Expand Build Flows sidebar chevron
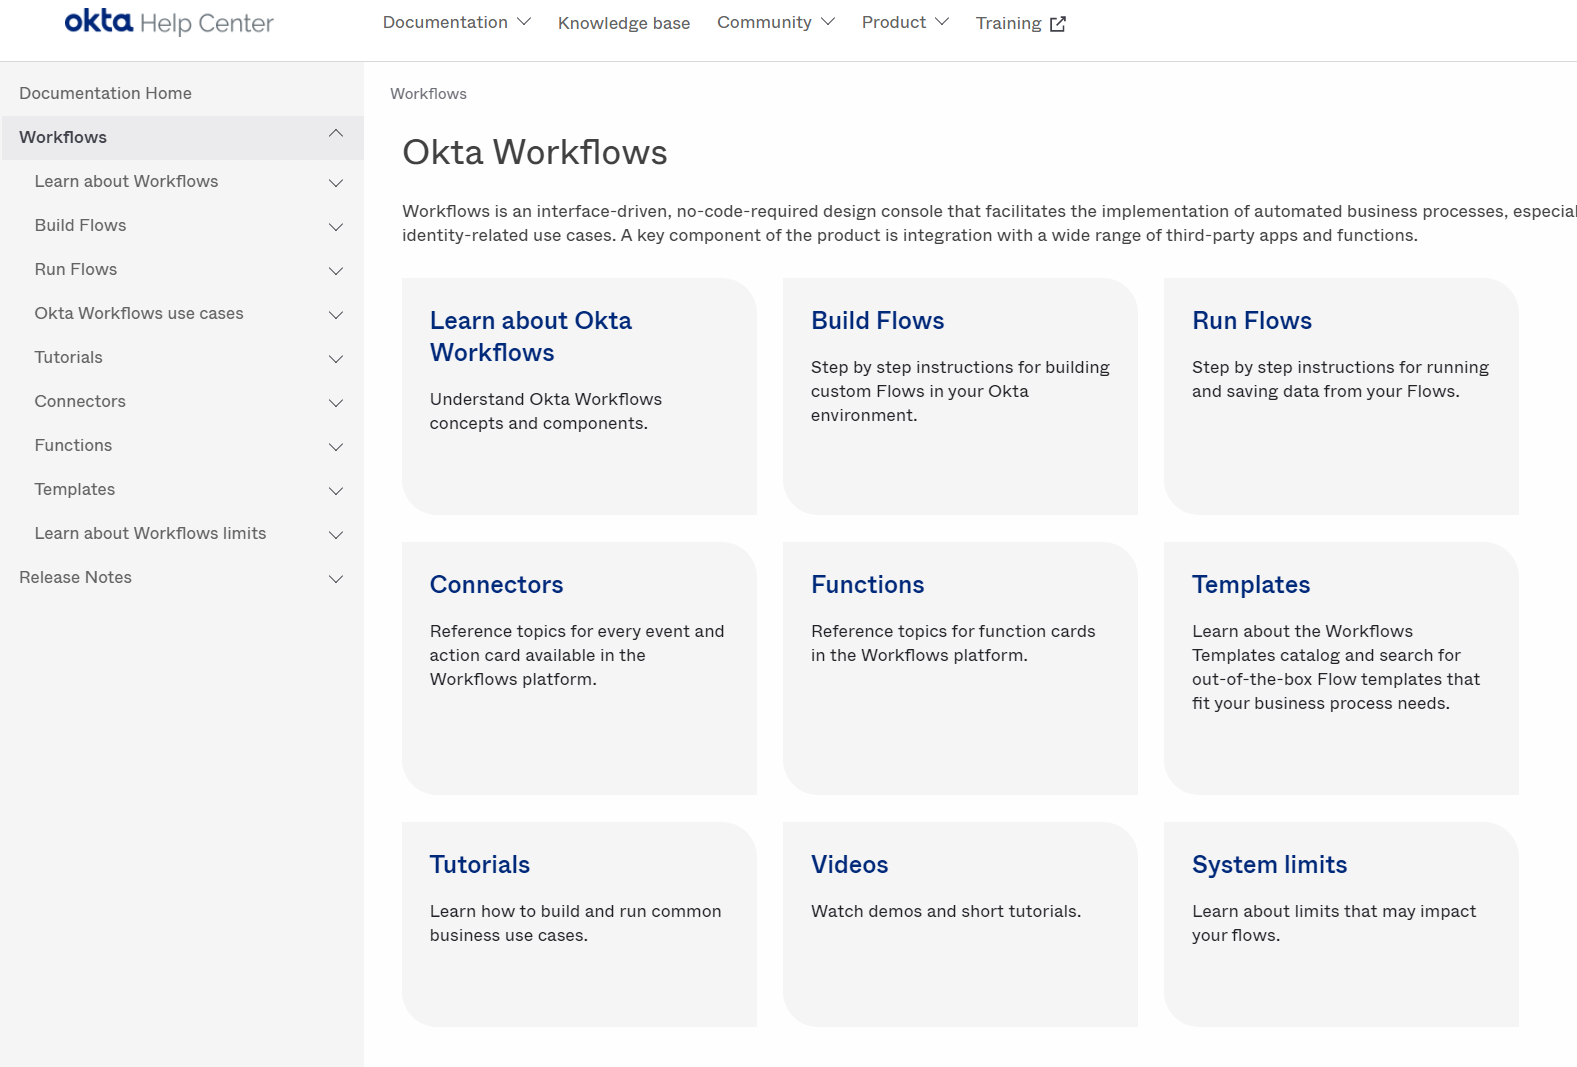The image size is (1577, 1067). [x=336, y=227]
